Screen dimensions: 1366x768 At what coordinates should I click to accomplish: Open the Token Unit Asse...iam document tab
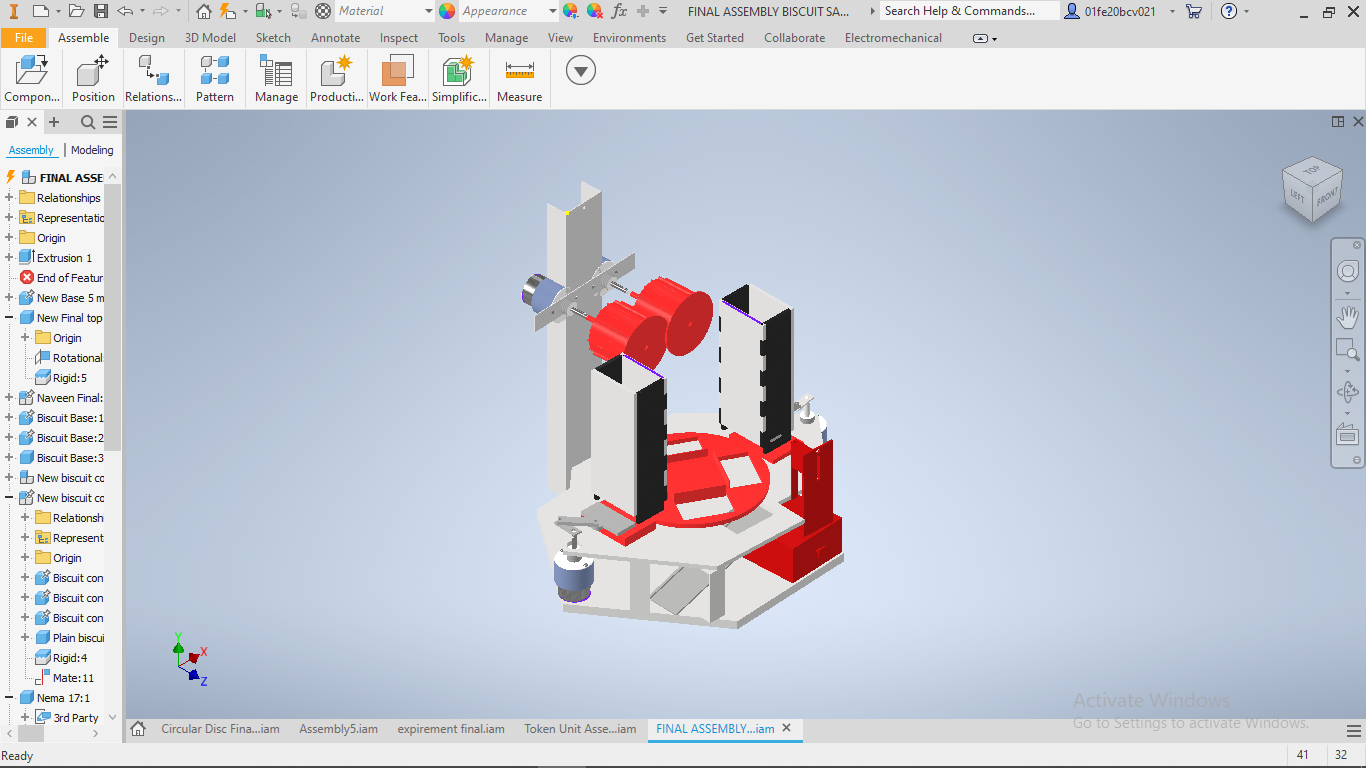[580, 729]
